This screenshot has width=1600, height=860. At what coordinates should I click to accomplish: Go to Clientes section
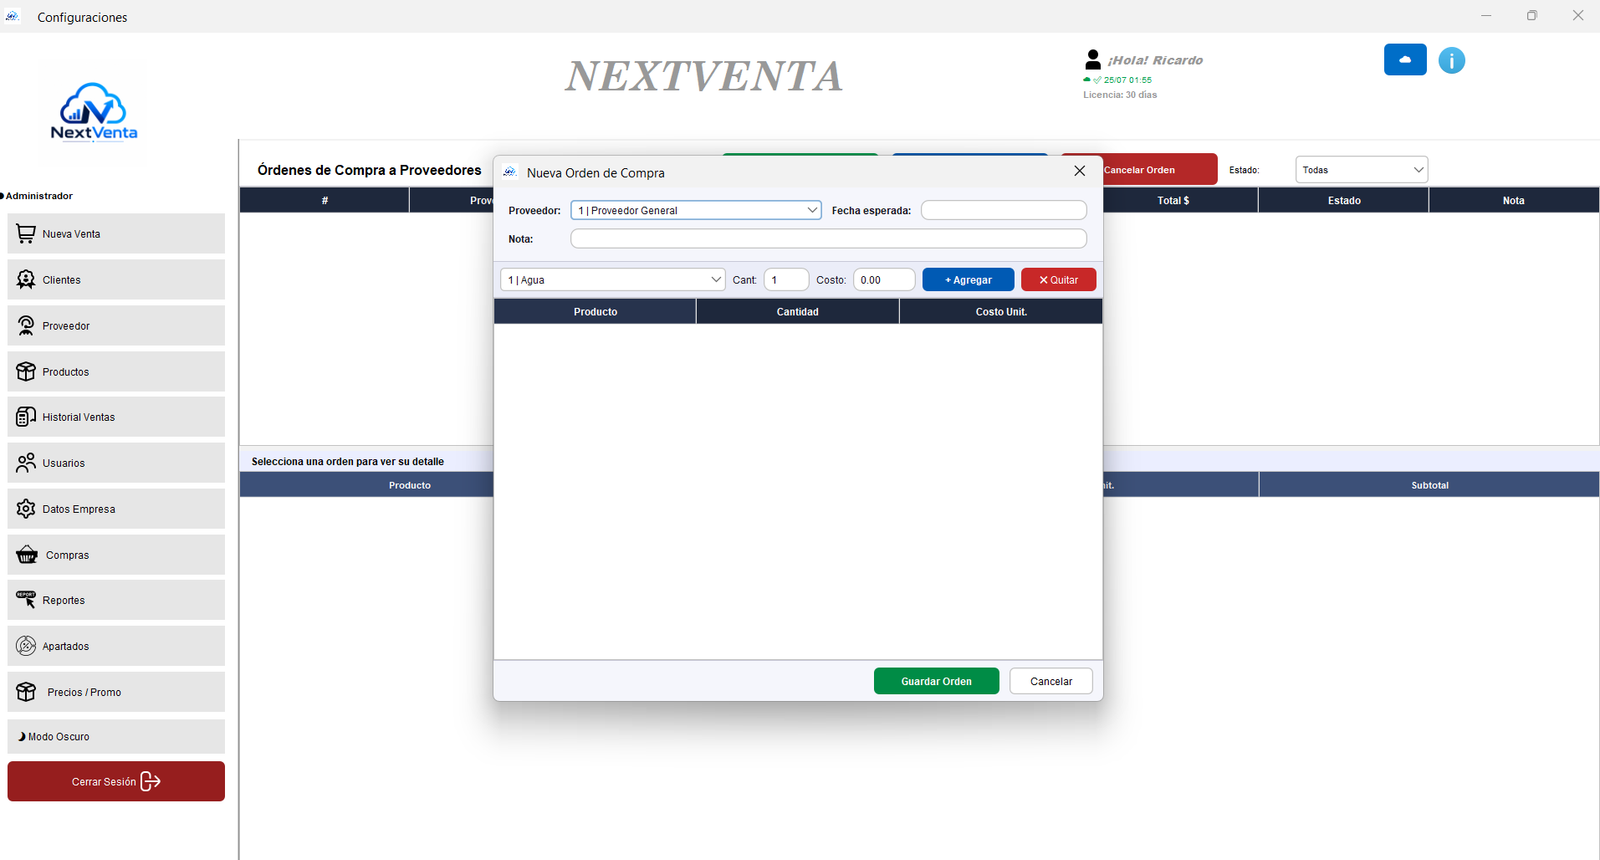click(116, 280)
